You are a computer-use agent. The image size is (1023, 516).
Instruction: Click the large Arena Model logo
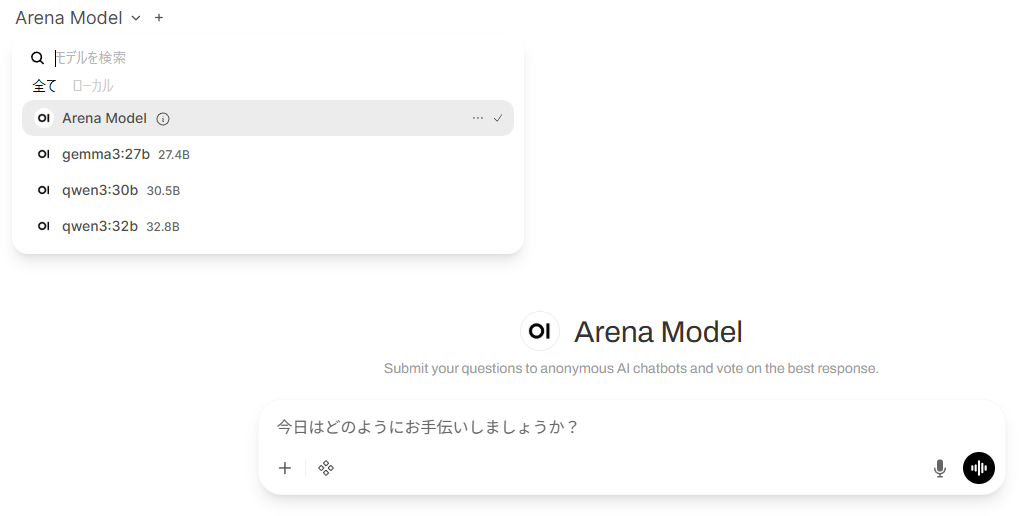[540, 331]
